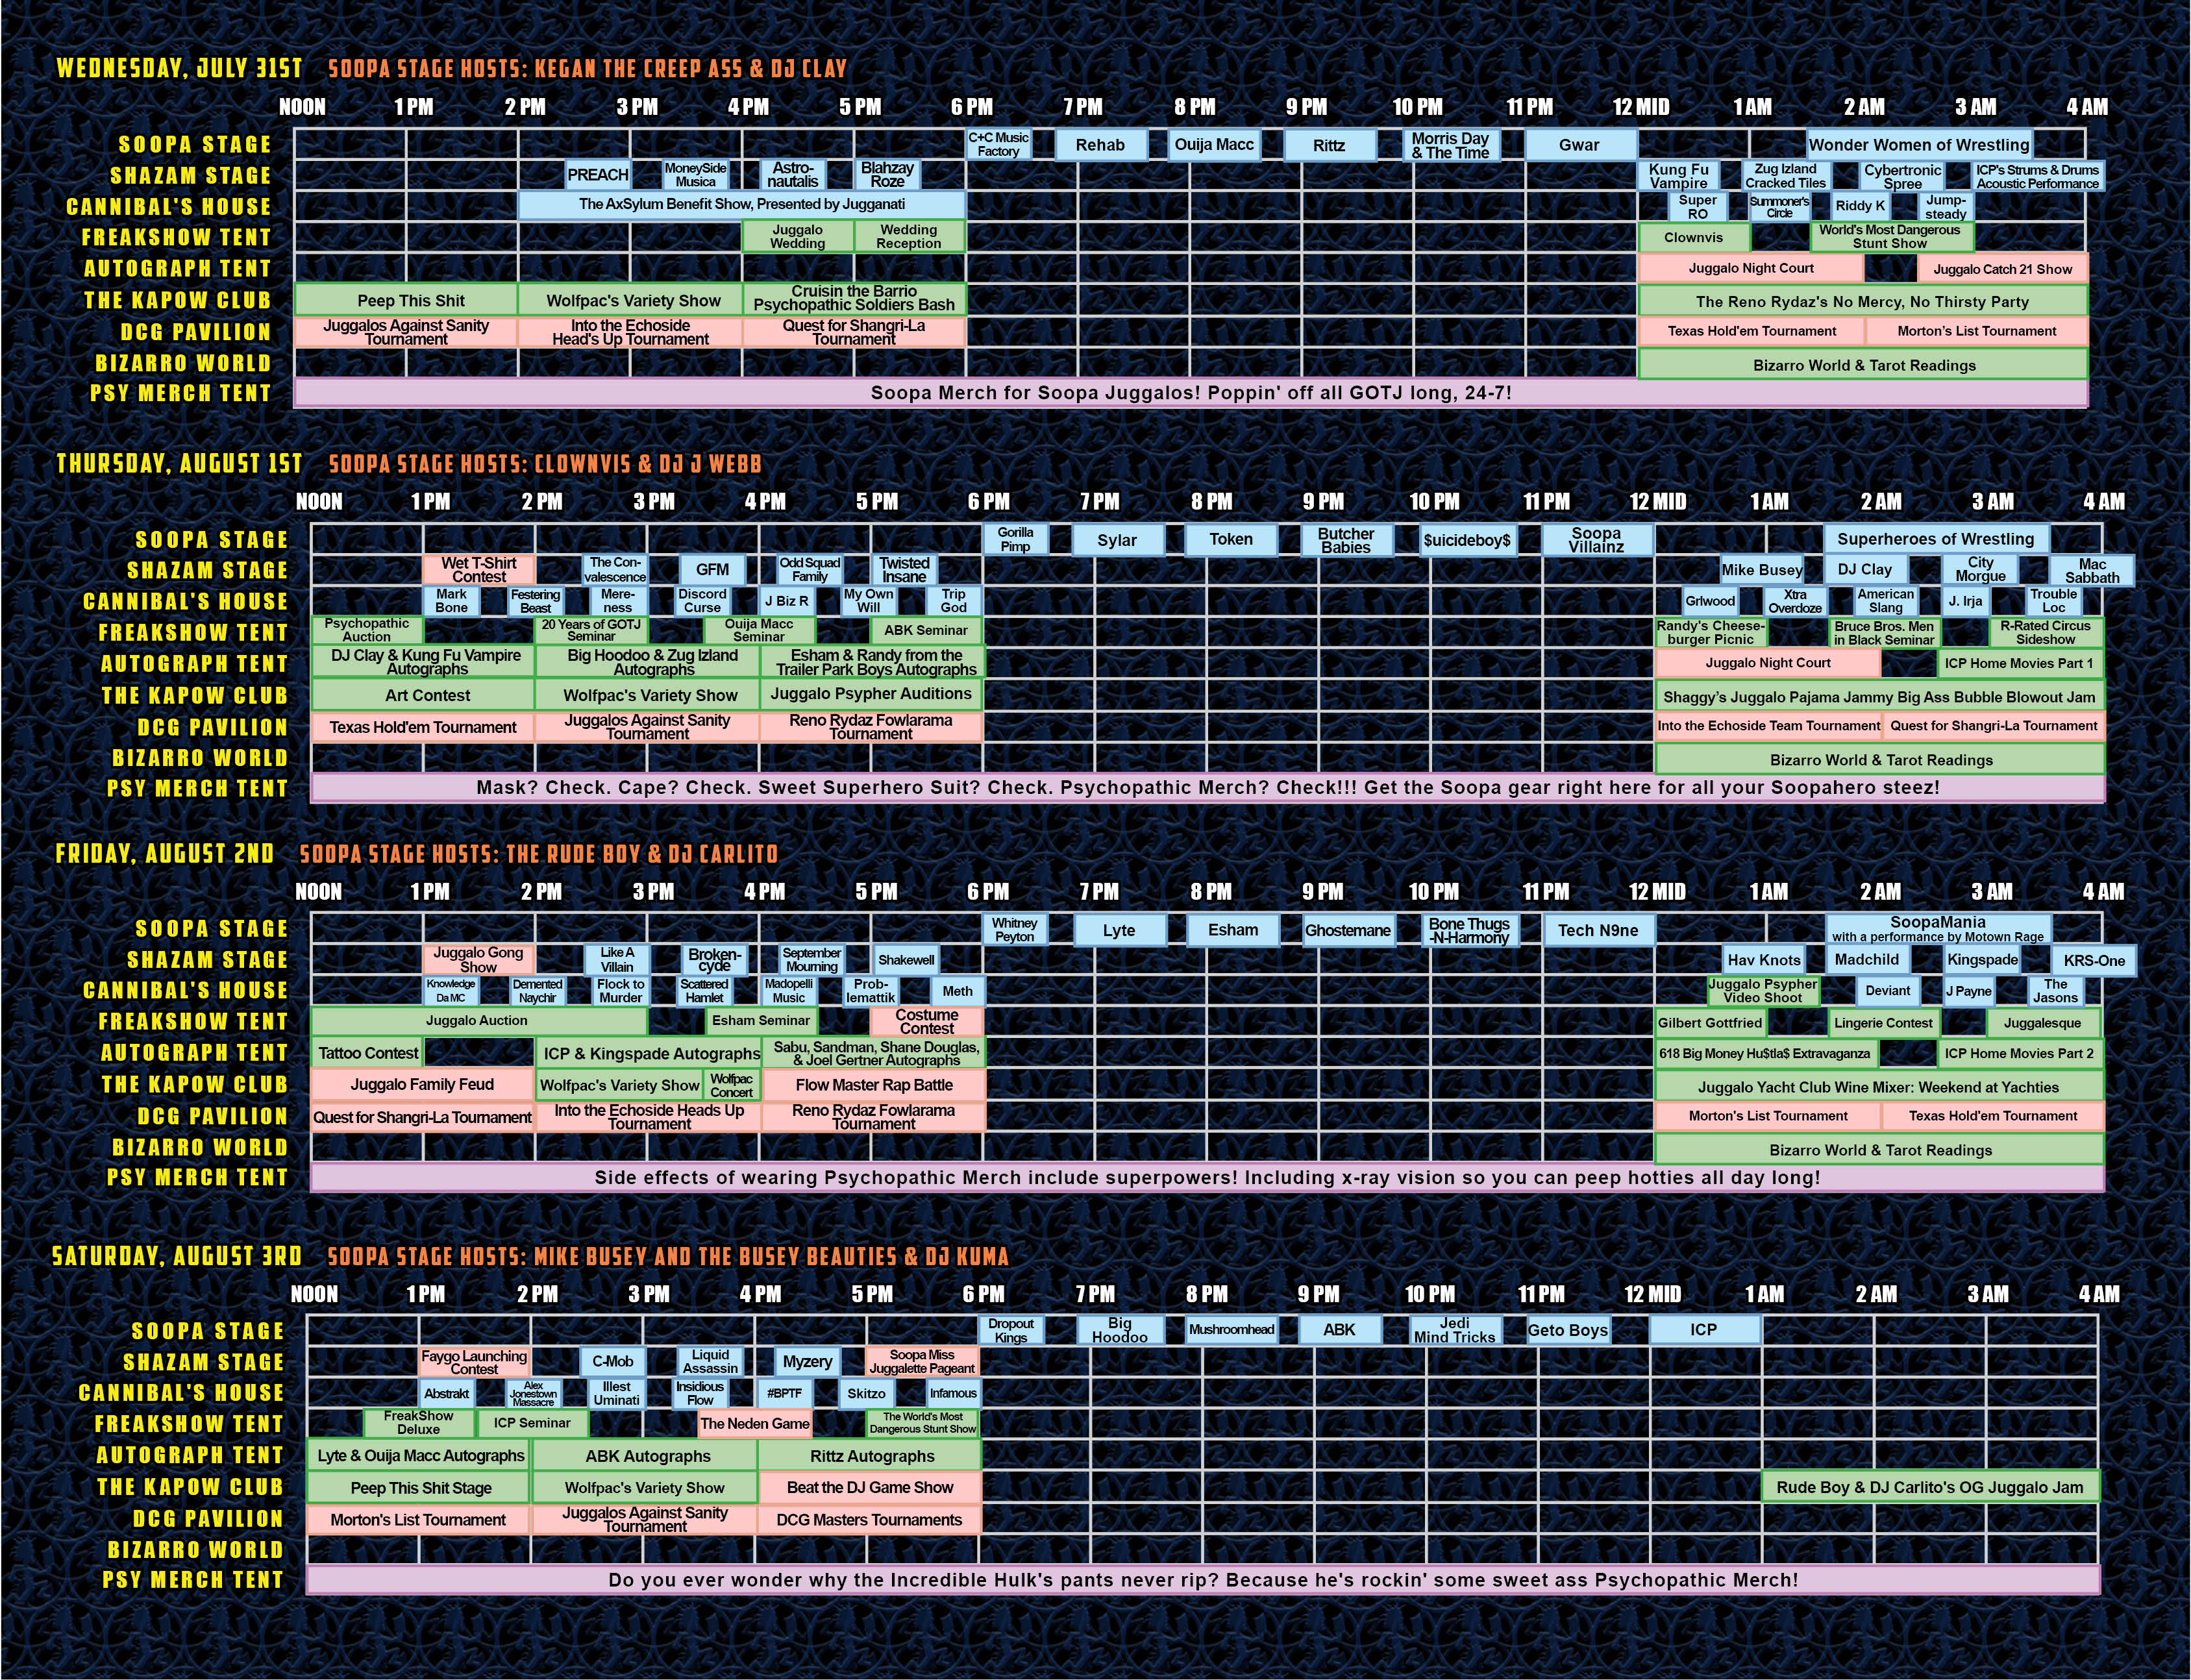Click the Flow Master Rap Battle block

pyautogui.click(x=874, y=1085)
